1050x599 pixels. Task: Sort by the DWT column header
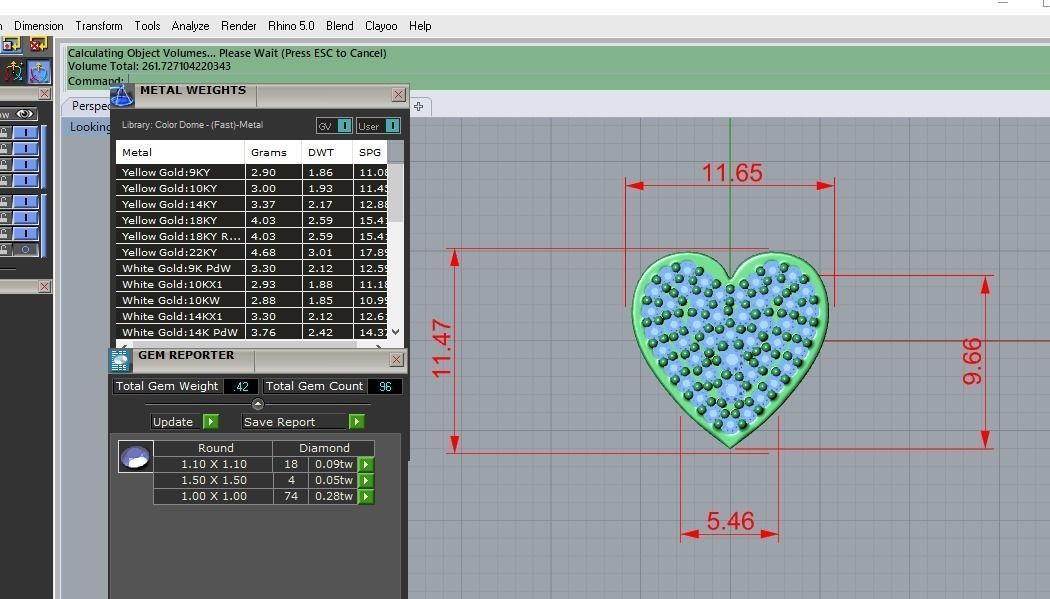point(327,153)
